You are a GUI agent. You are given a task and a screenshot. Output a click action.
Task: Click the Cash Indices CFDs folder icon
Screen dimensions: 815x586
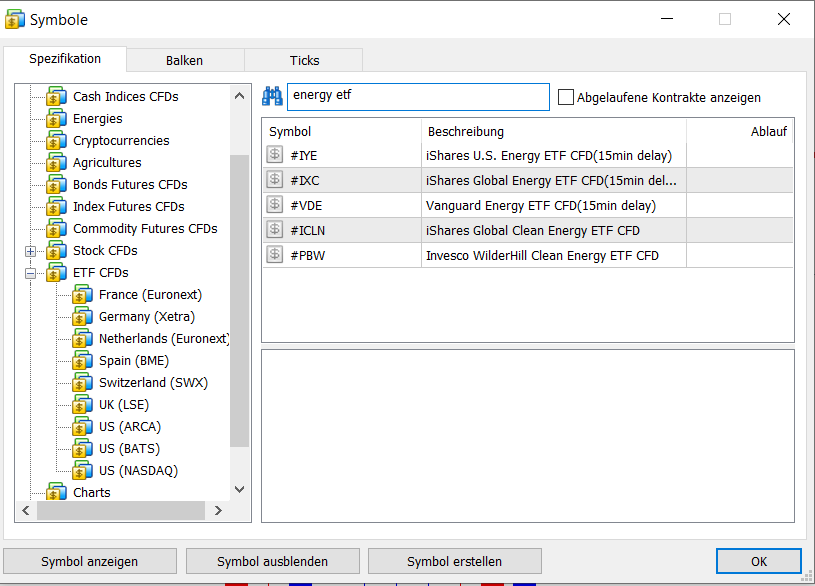(56, 97)
